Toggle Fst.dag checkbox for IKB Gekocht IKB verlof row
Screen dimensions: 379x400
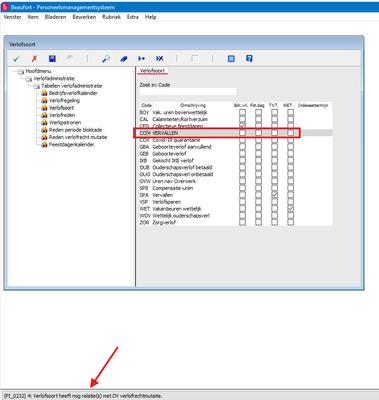pos(258,160)
